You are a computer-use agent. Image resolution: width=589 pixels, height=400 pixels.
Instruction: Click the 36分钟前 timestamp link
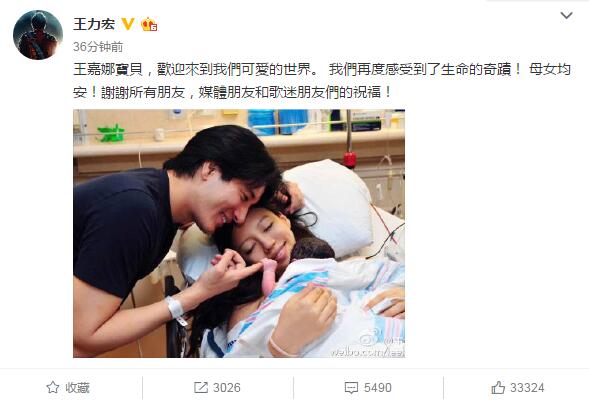(98, 47)
